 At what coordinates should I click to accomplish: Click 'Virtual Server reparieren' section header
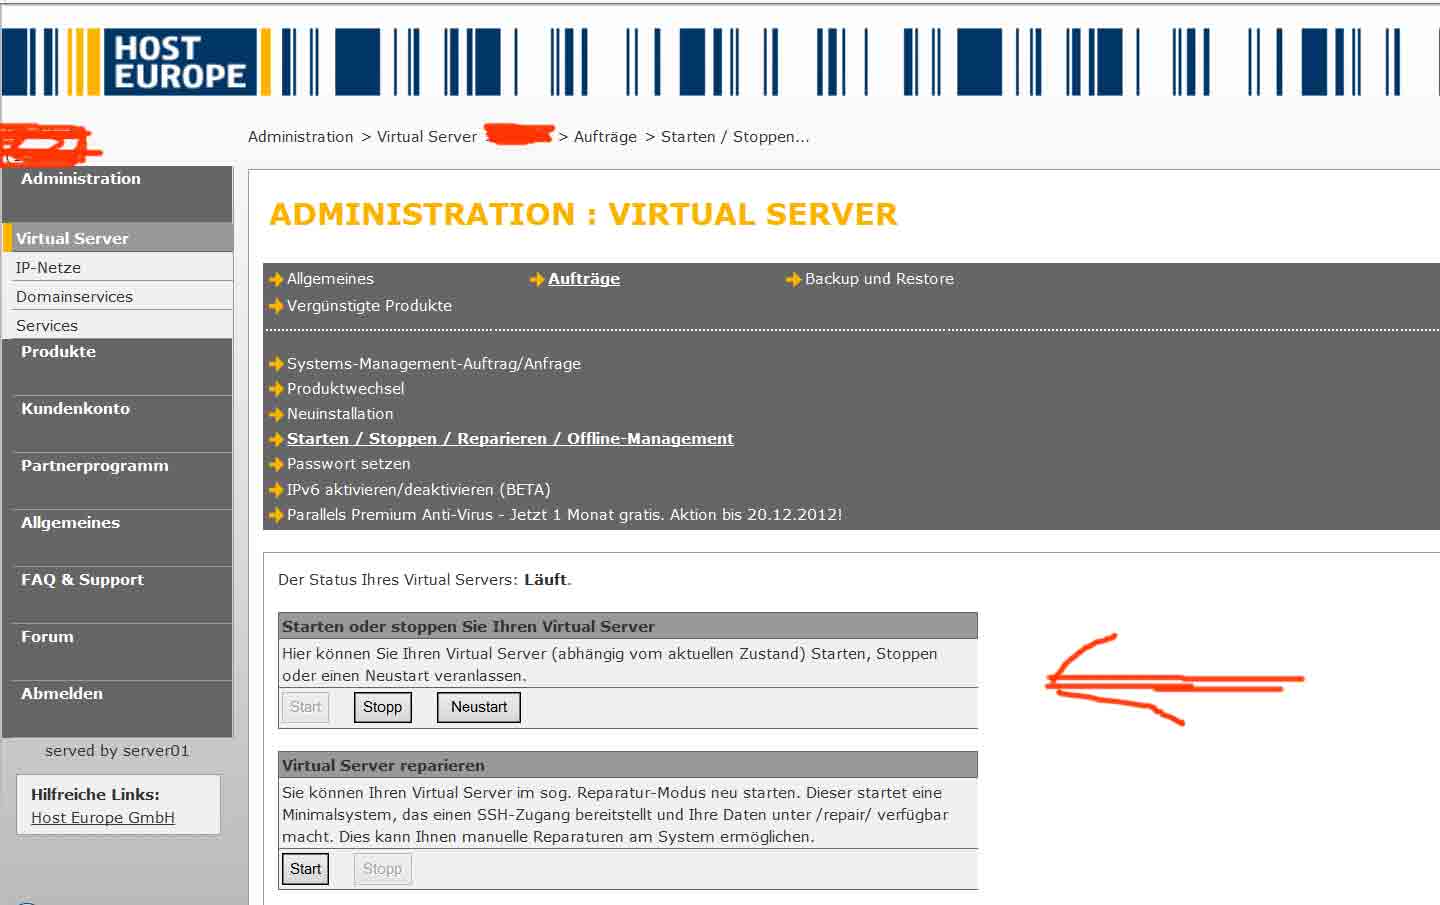(628, 765)
